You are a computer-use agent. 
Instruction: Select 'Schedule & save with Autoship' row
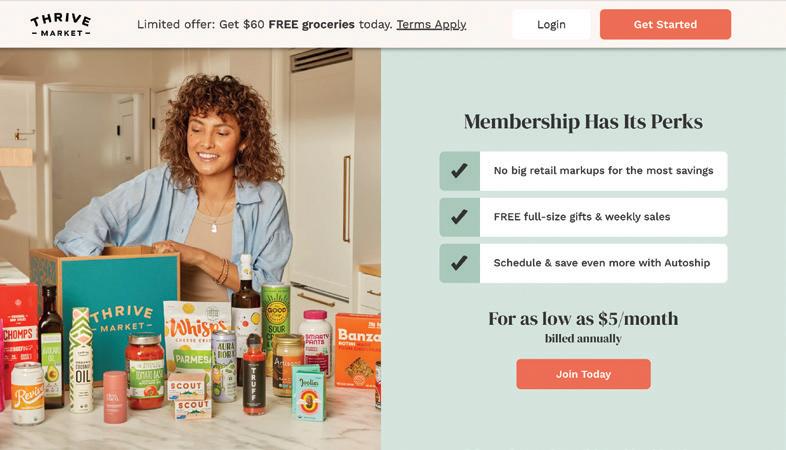[583, 263]
